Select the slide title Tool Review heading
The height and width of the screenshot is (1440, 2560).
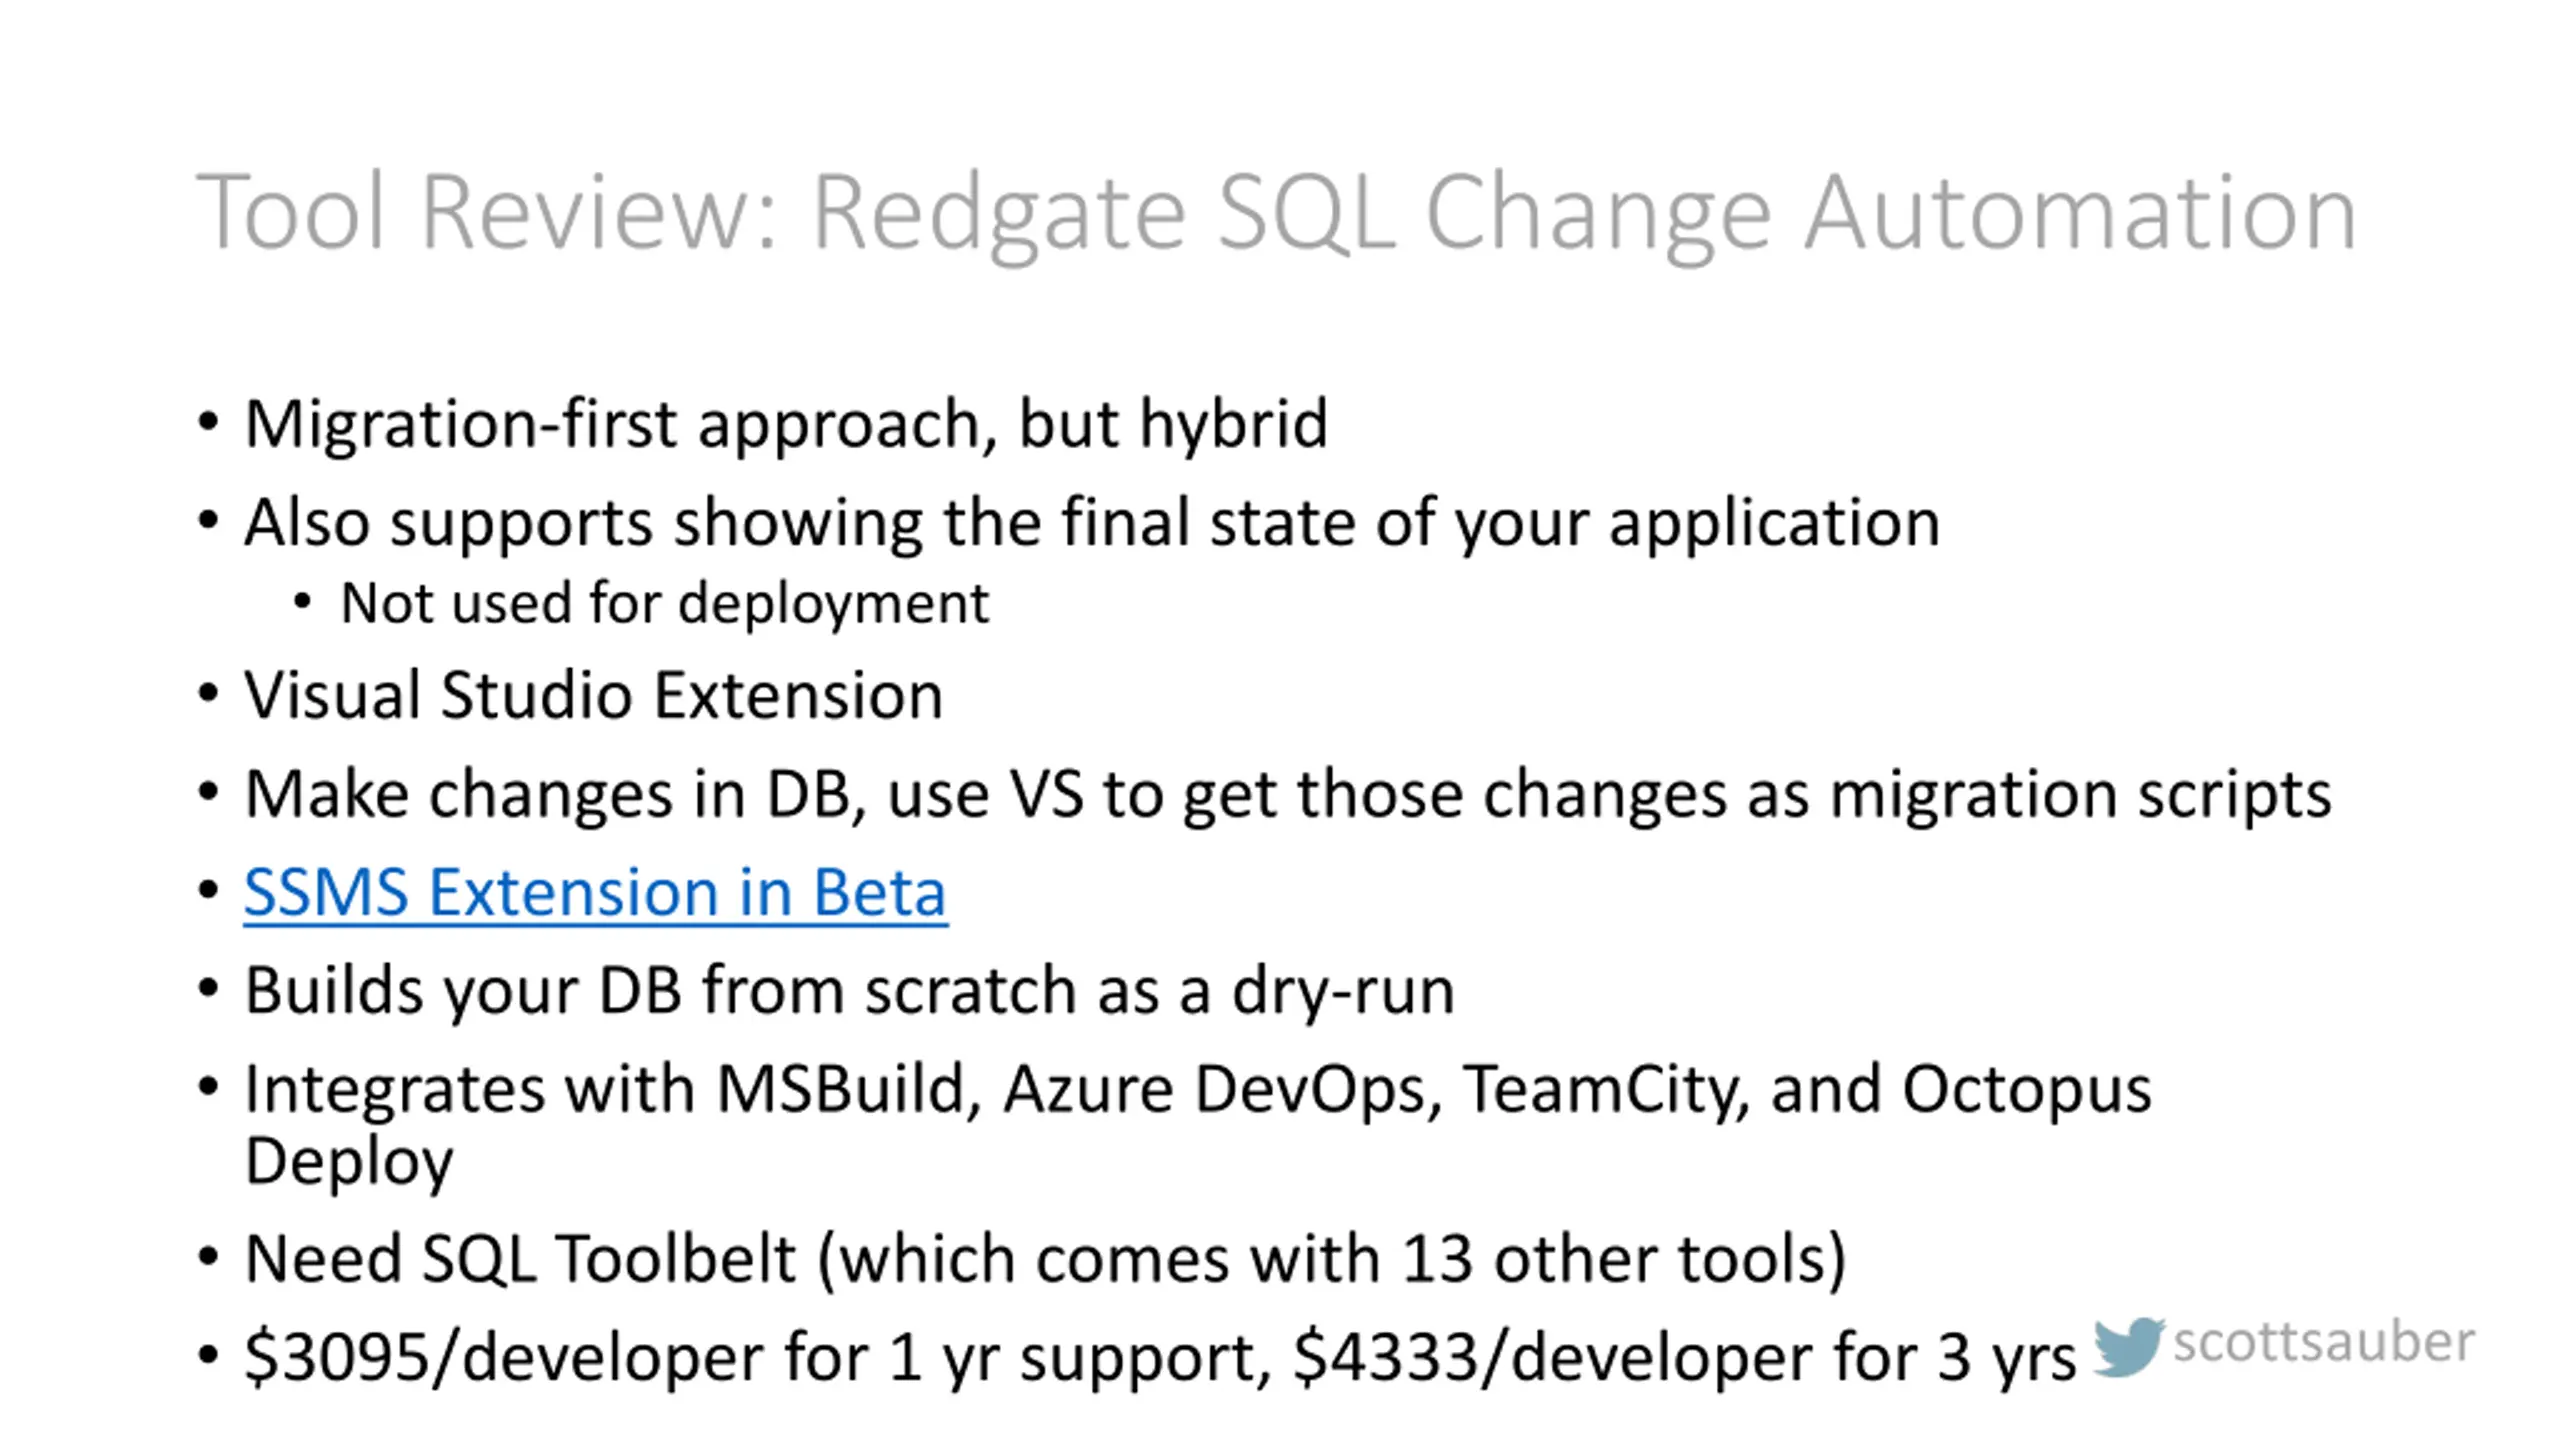coord(1276,214)
